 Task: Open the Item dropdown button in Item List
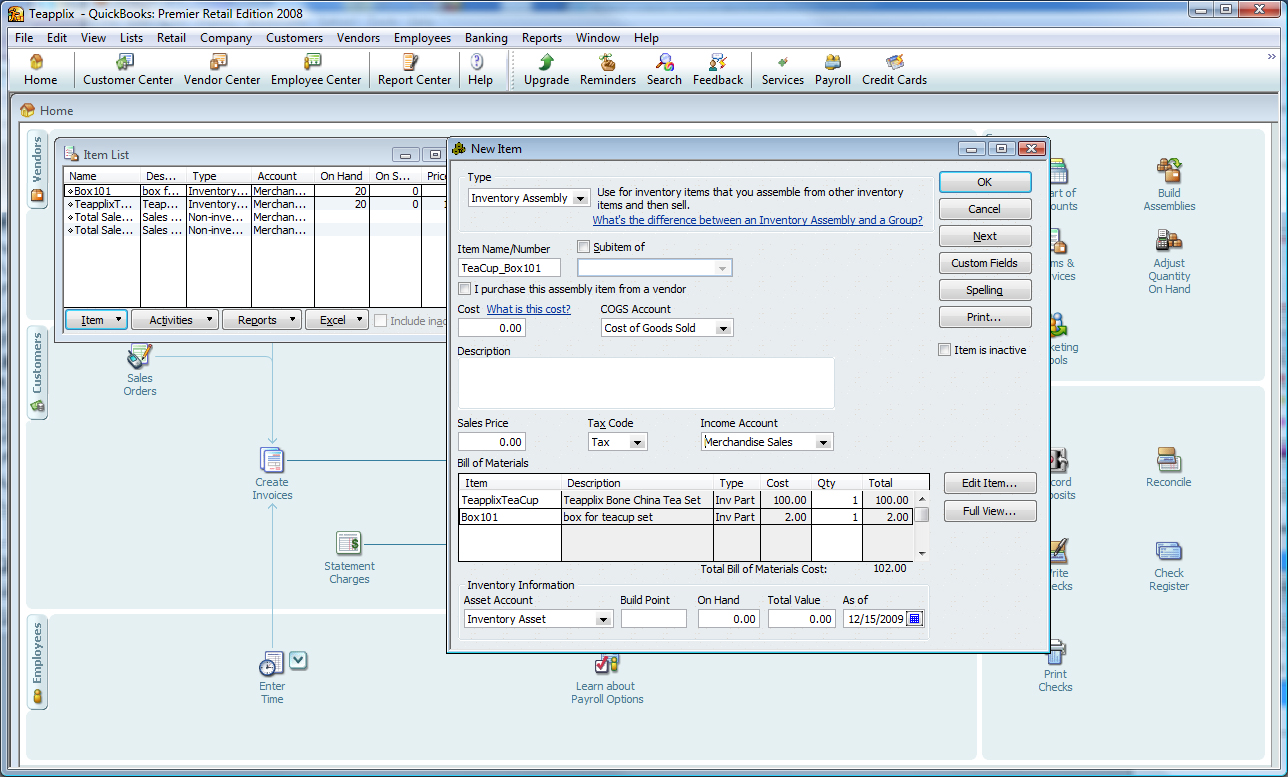click(96, 320)
